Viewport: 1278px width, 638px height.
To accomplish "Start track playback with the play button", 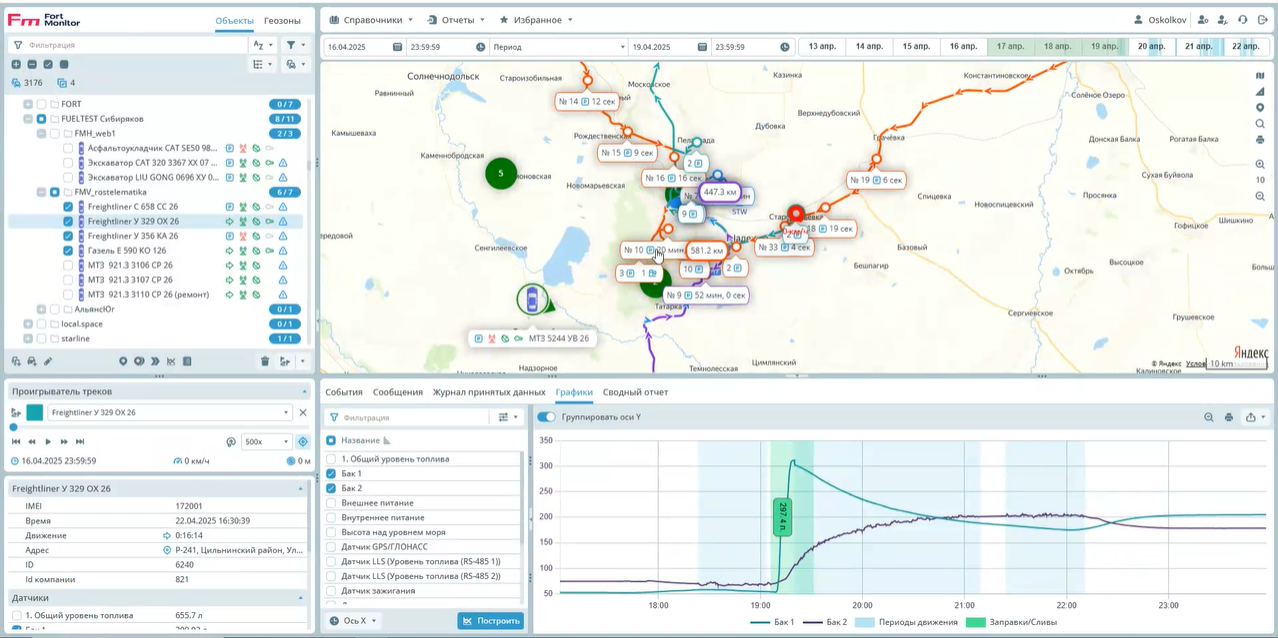I will click(48, 441).
